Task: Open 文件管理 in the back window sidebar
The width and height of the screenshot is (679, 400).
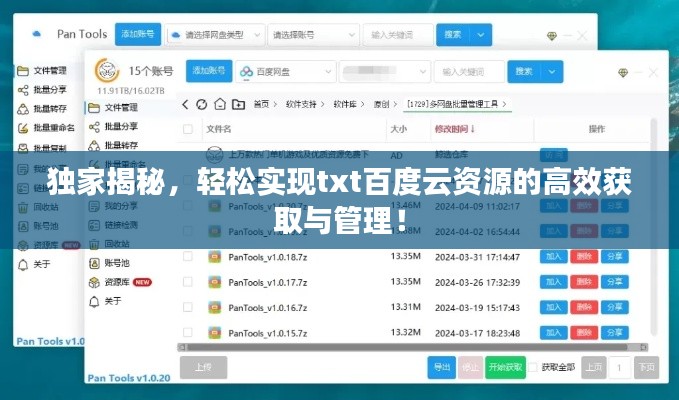Action: 42,71
